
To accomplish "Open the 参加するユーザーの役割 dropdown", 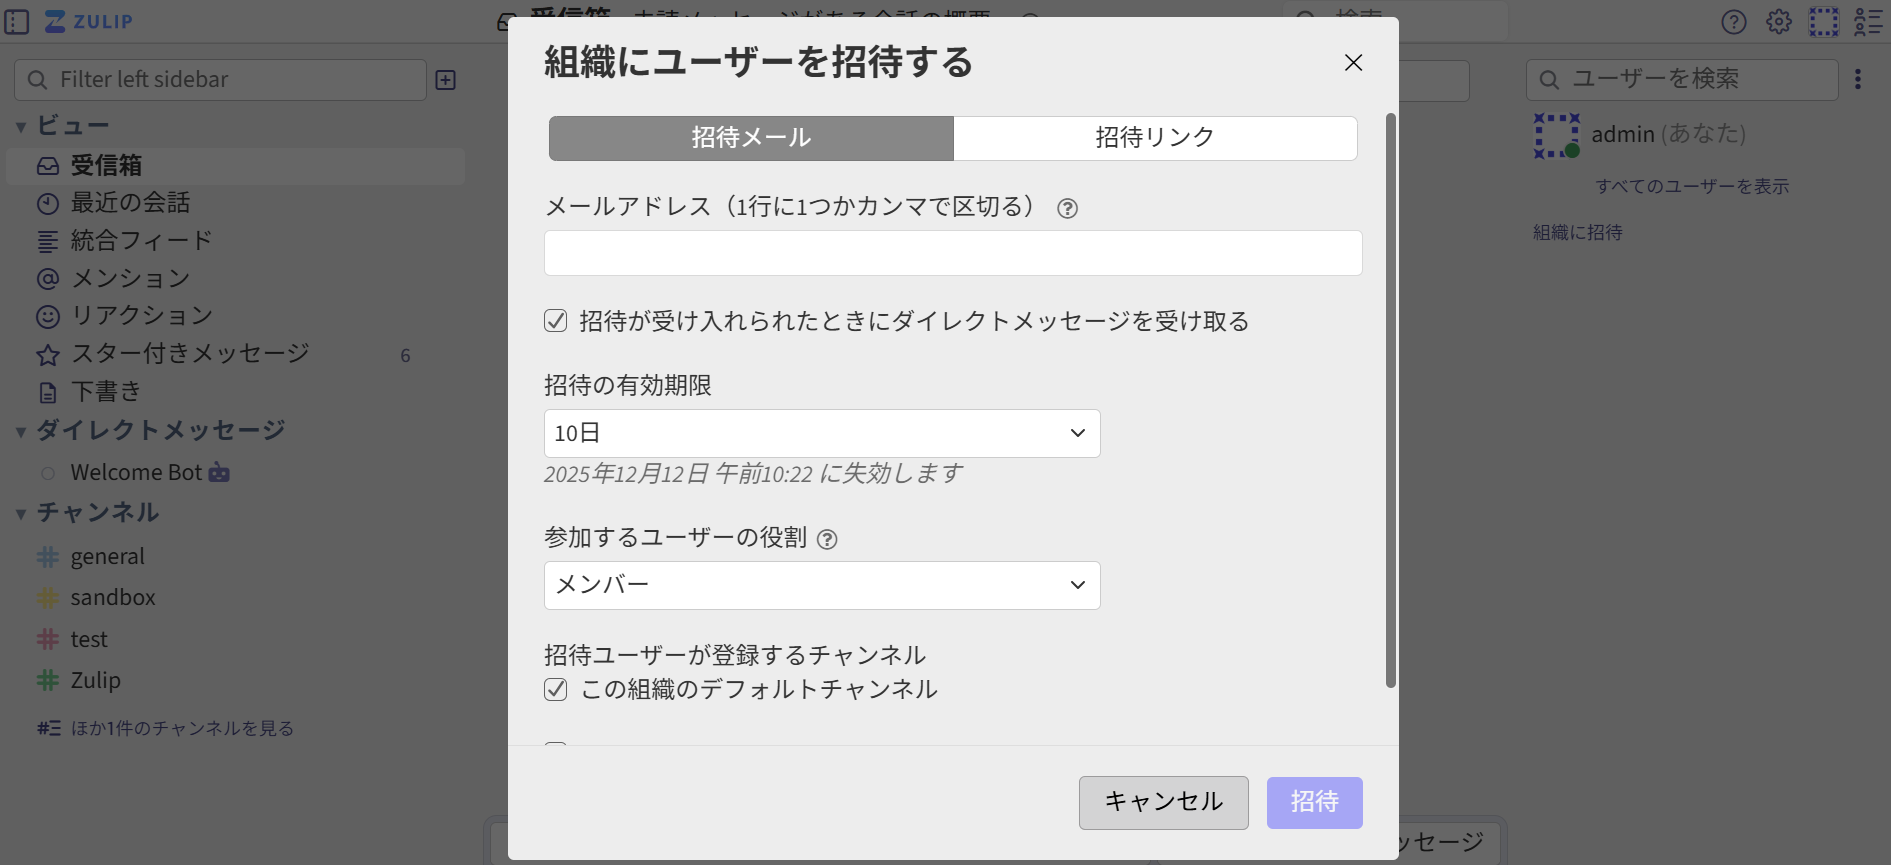I will pos(822,585).
